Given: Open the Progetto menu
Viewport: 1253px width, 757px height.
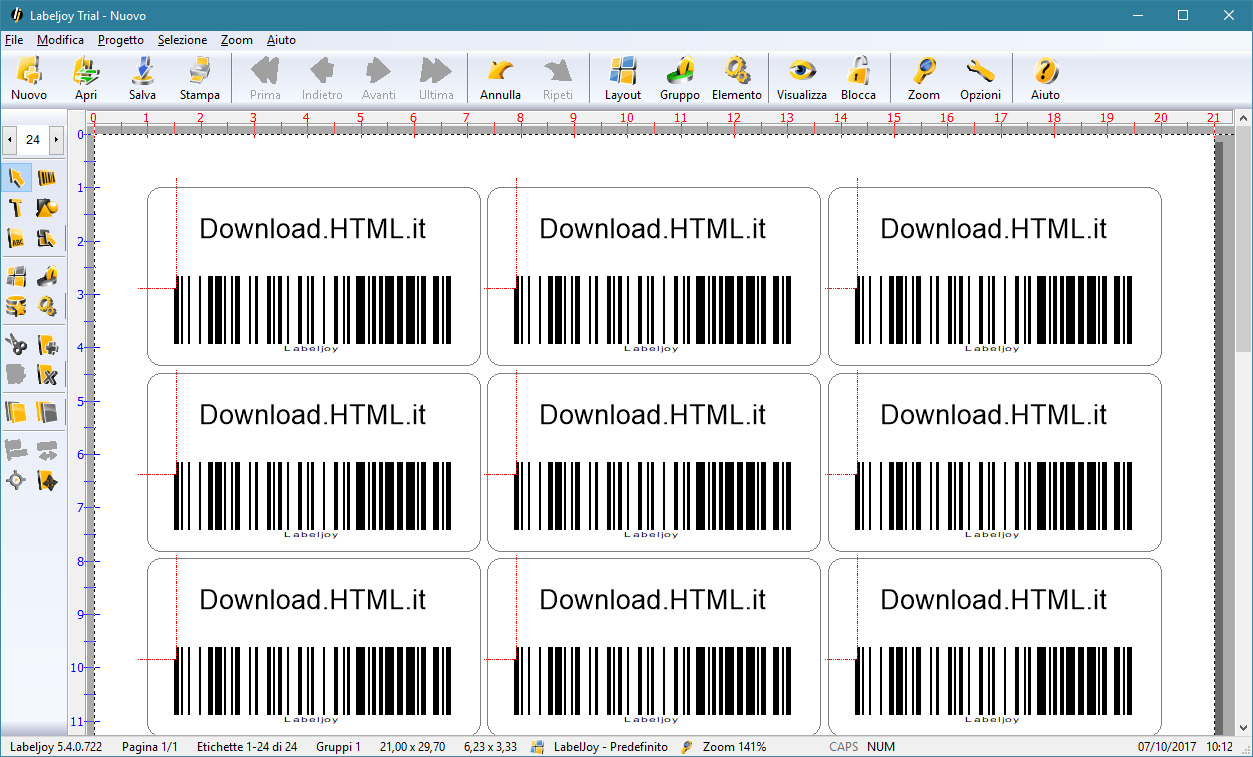Looking at the screenshot, I should pos(121,40).
